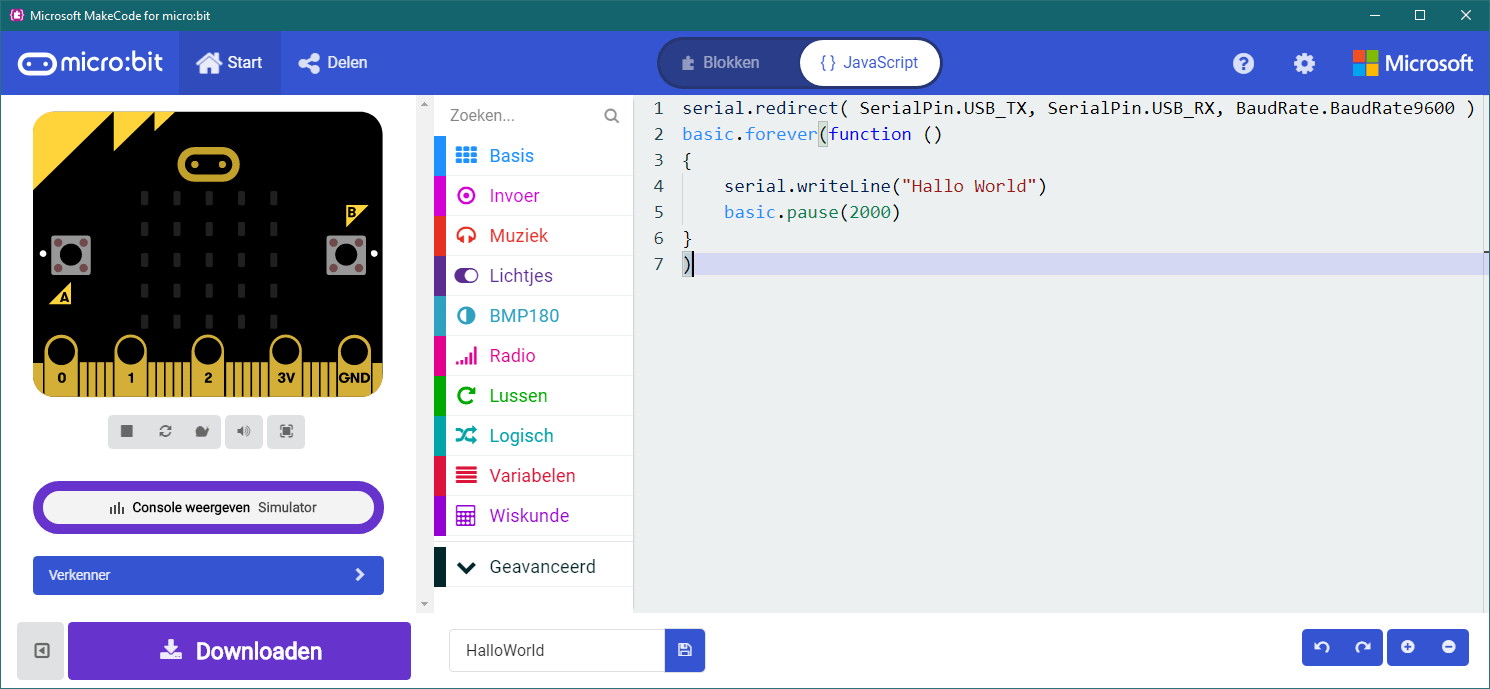Click the search magnifier icon
Screen dimensions: 1490x689
[612, 116]
